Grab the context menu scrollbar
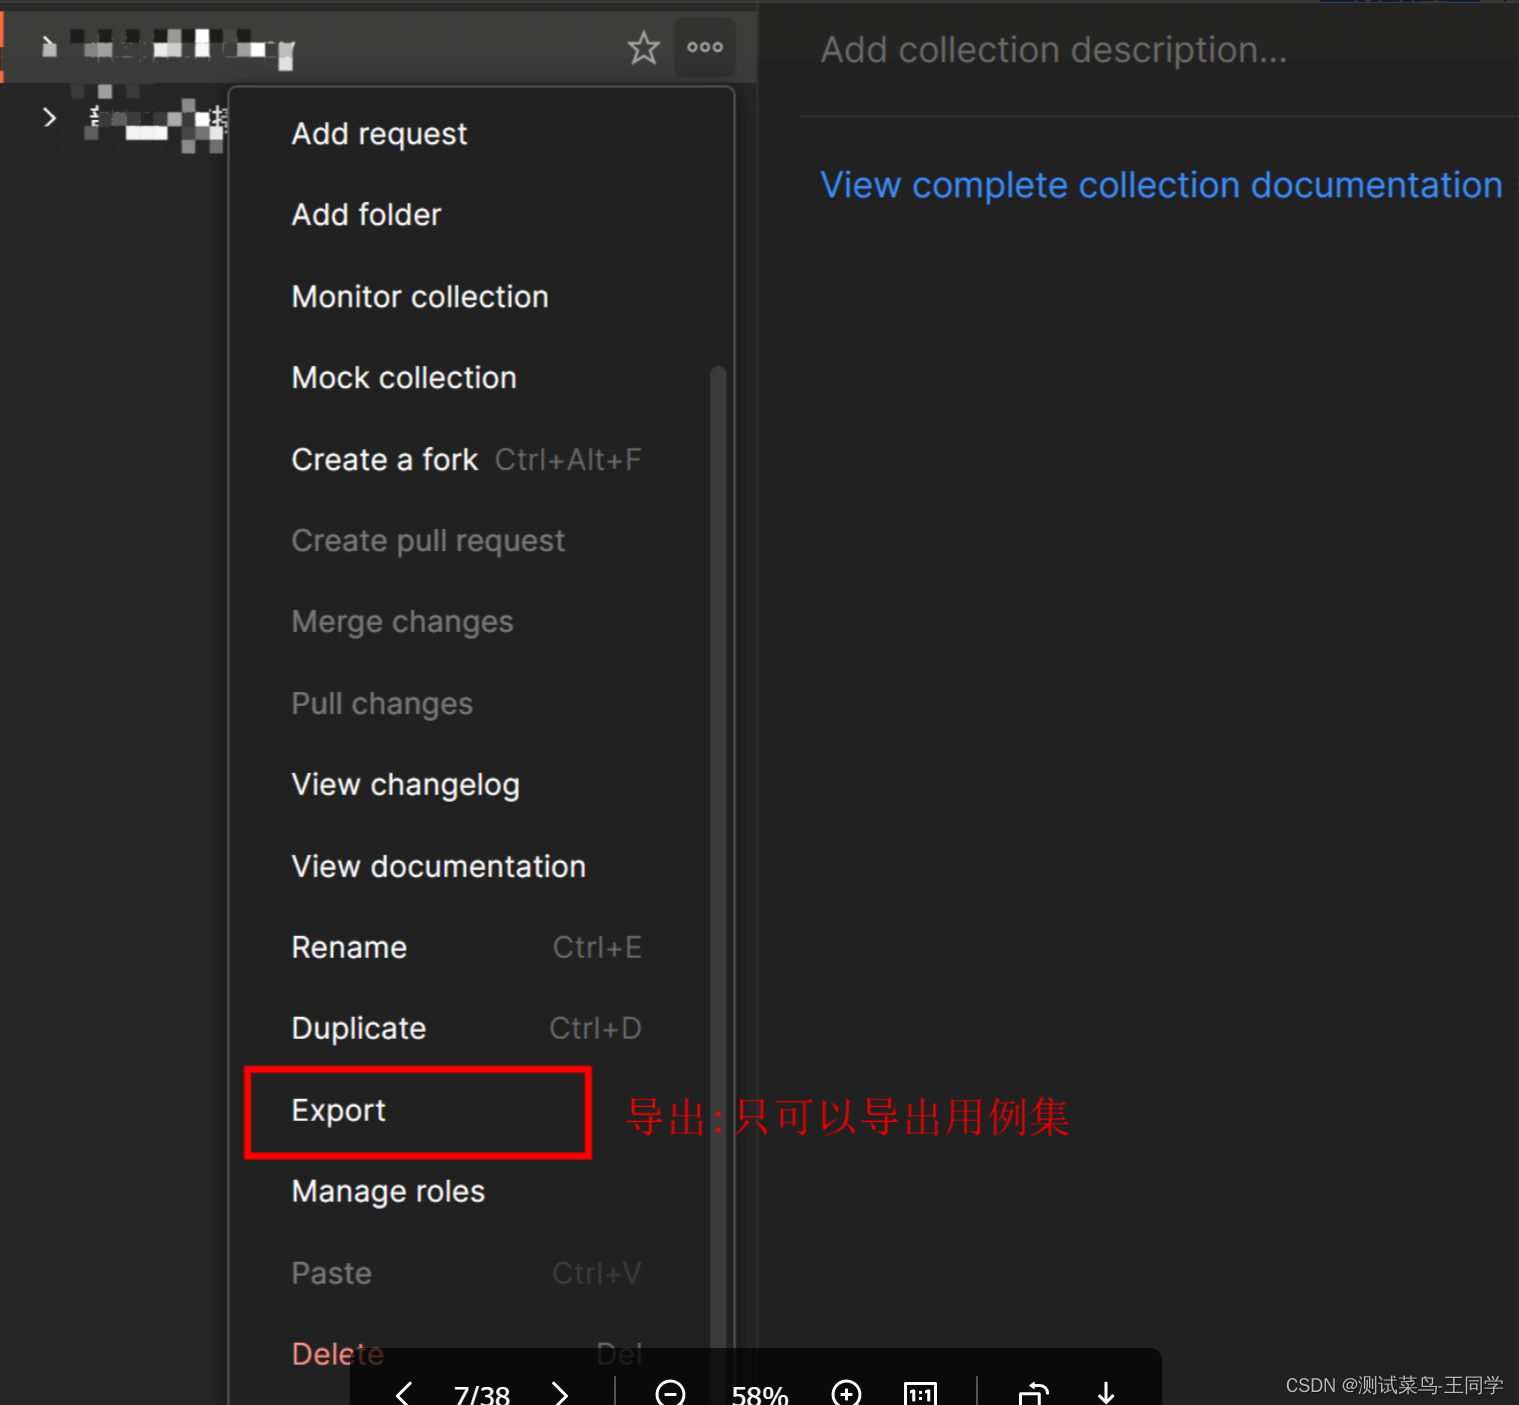Screen dimensions: 1519x1405 (718, 860)
